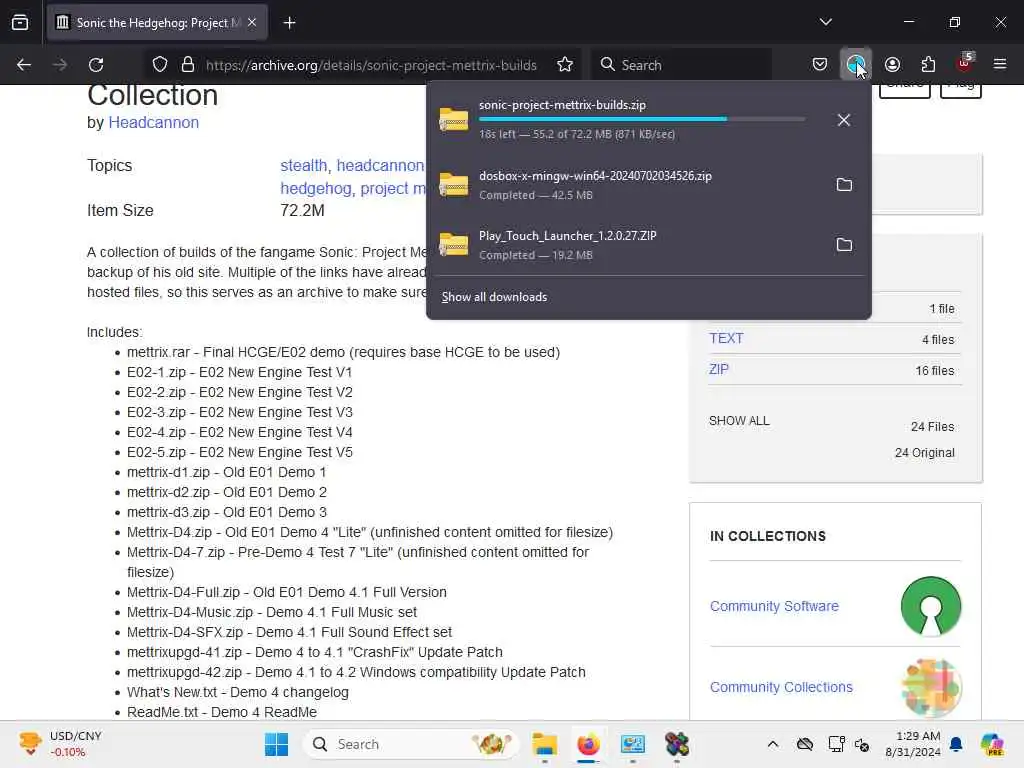This screenshot has height=768, width=1024.
Task: Select the ReadMe.txt list entry
Action: (x=222, y=712)
